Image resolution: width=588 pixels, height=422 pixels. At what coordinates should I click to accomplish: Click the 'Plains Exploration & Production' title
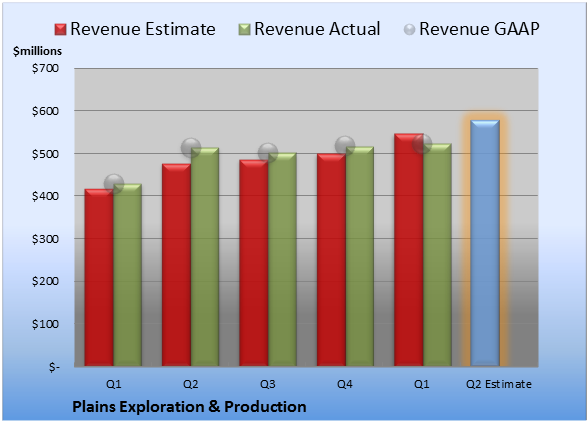pyautogui.click(x=189, y=407)
